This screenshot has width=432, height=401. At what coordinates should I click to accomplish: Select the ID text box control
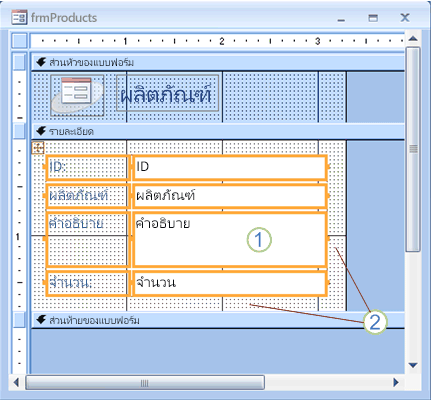pos(230,168)
